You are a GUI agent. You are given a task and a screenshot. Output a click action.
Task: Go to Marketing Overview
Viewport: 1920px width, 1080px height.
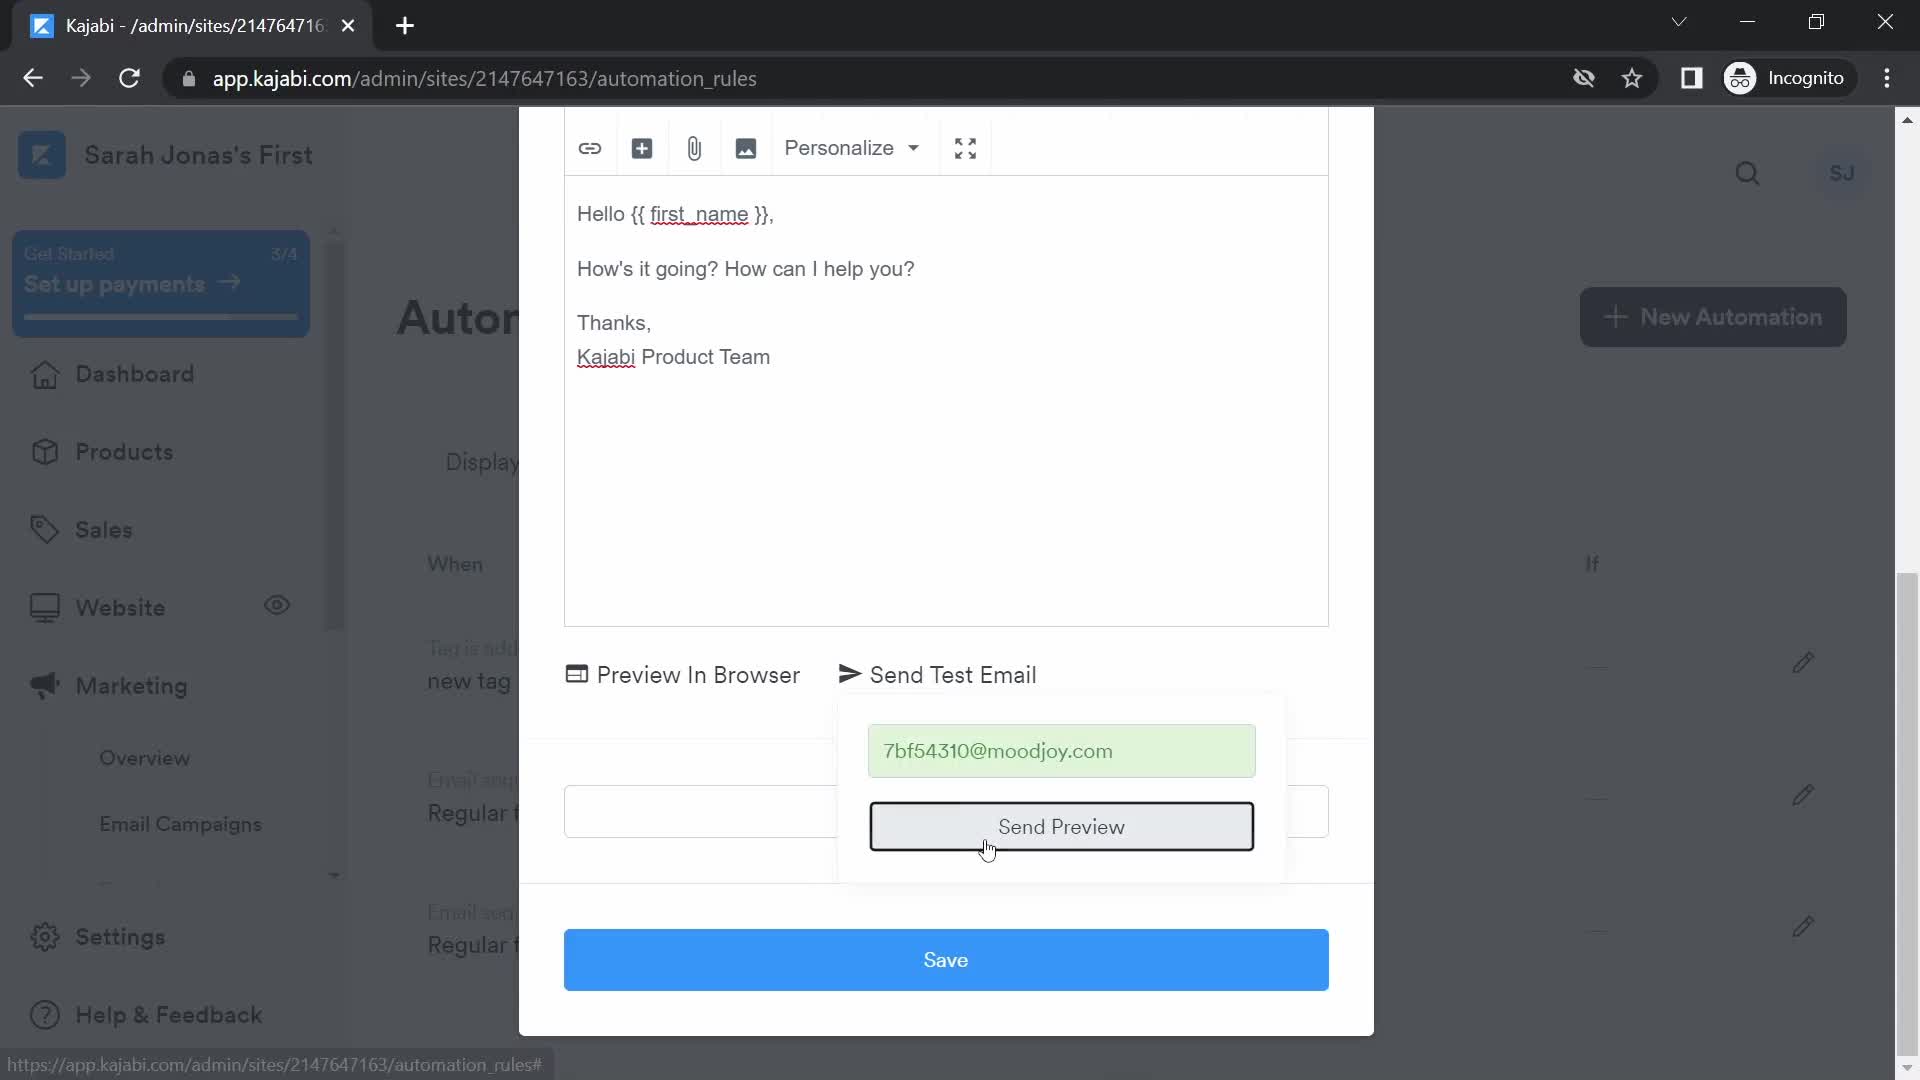(144, 758)
